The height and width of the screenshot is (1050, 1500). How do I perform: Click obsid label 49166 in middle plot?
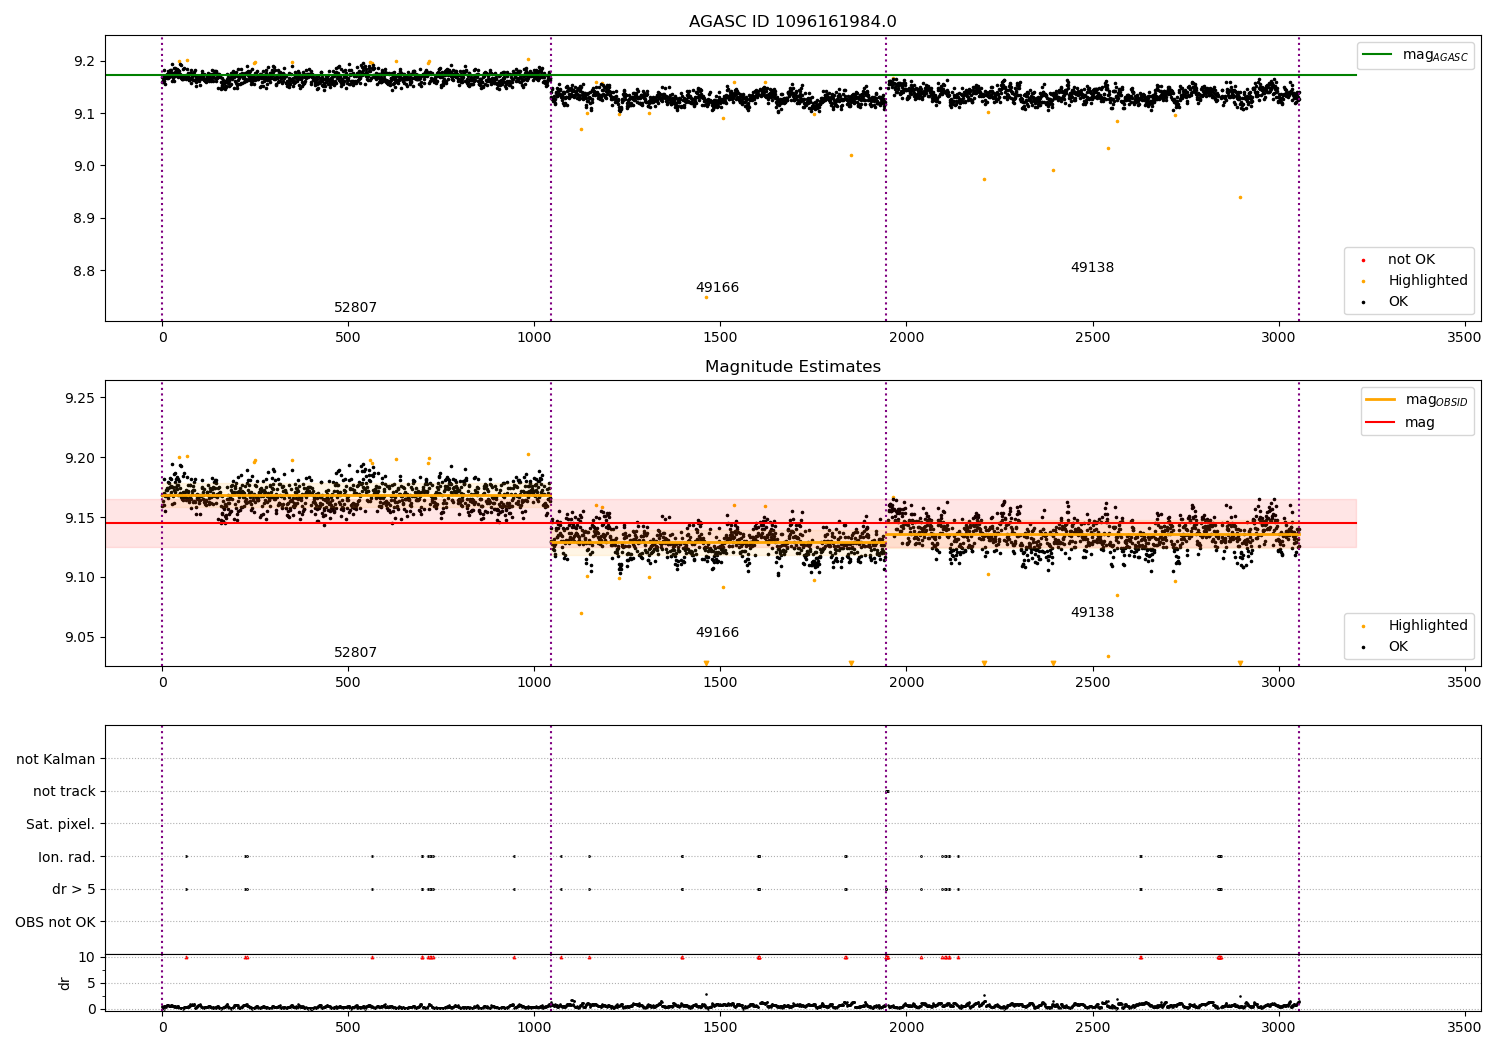tap(717, 633)
